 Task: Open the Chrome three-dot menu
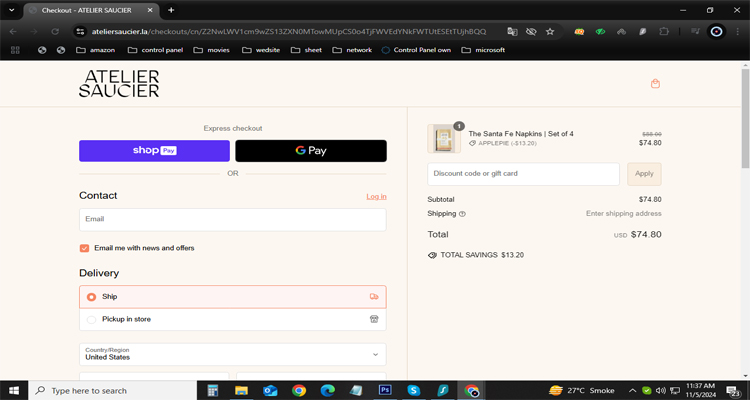point(738,32)
